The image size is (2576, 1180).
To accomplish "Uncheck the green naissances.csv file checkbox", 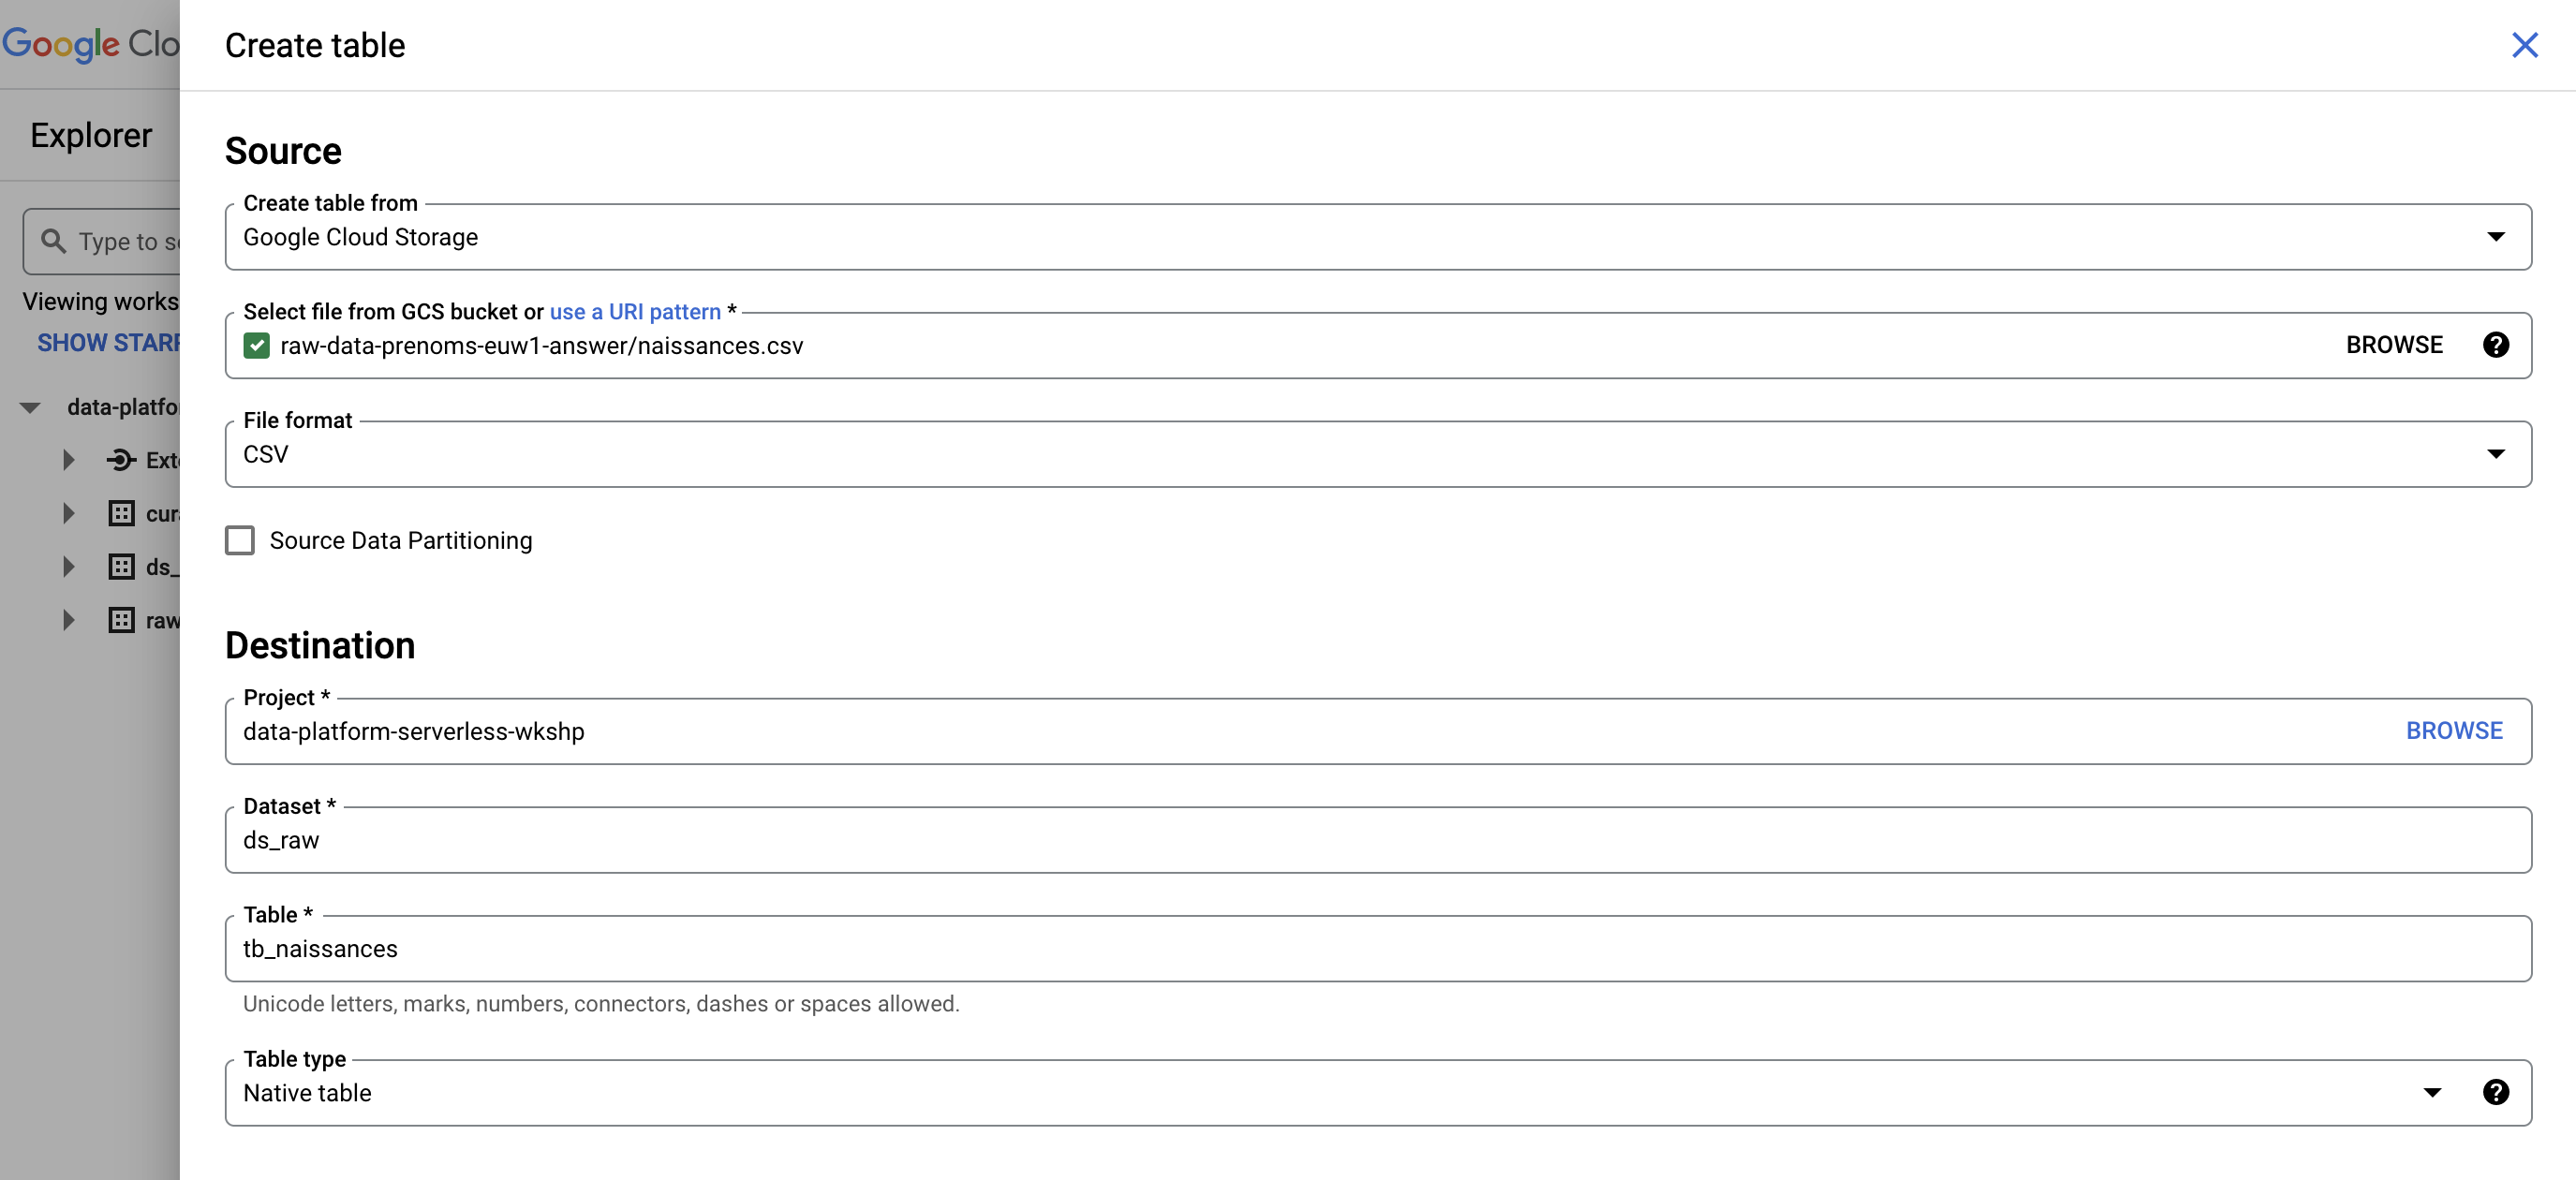I will click(x=257, y=346).
